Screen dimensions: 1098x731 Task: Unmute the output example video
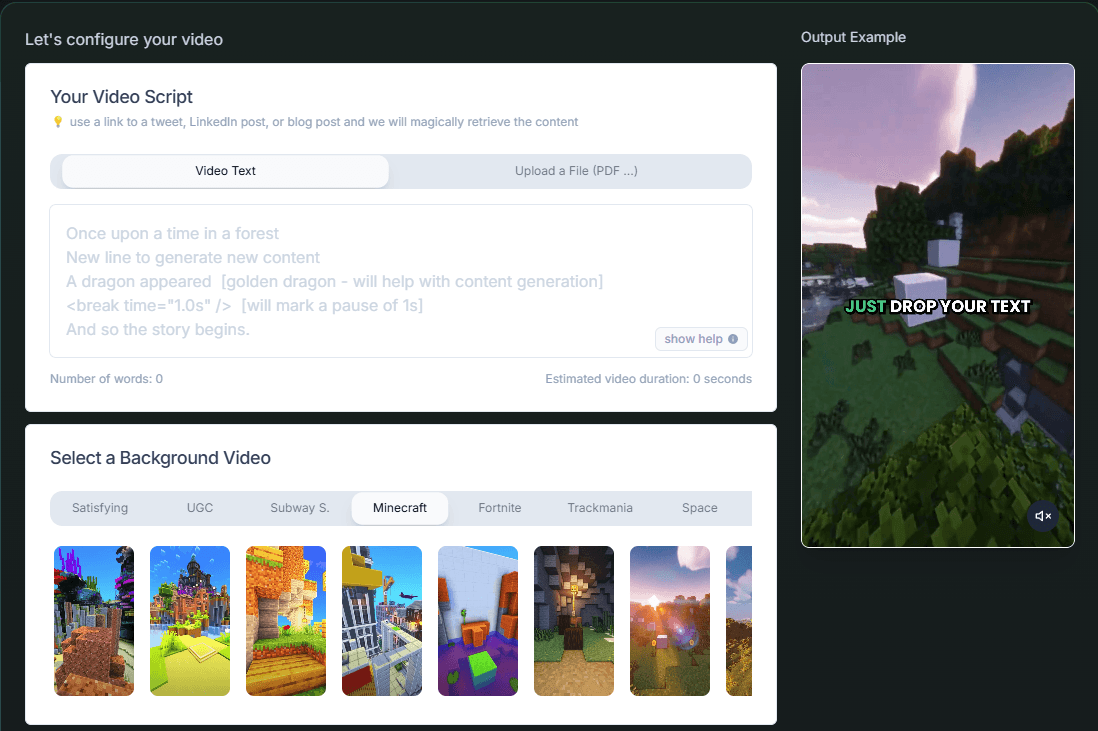point(1043,516)
